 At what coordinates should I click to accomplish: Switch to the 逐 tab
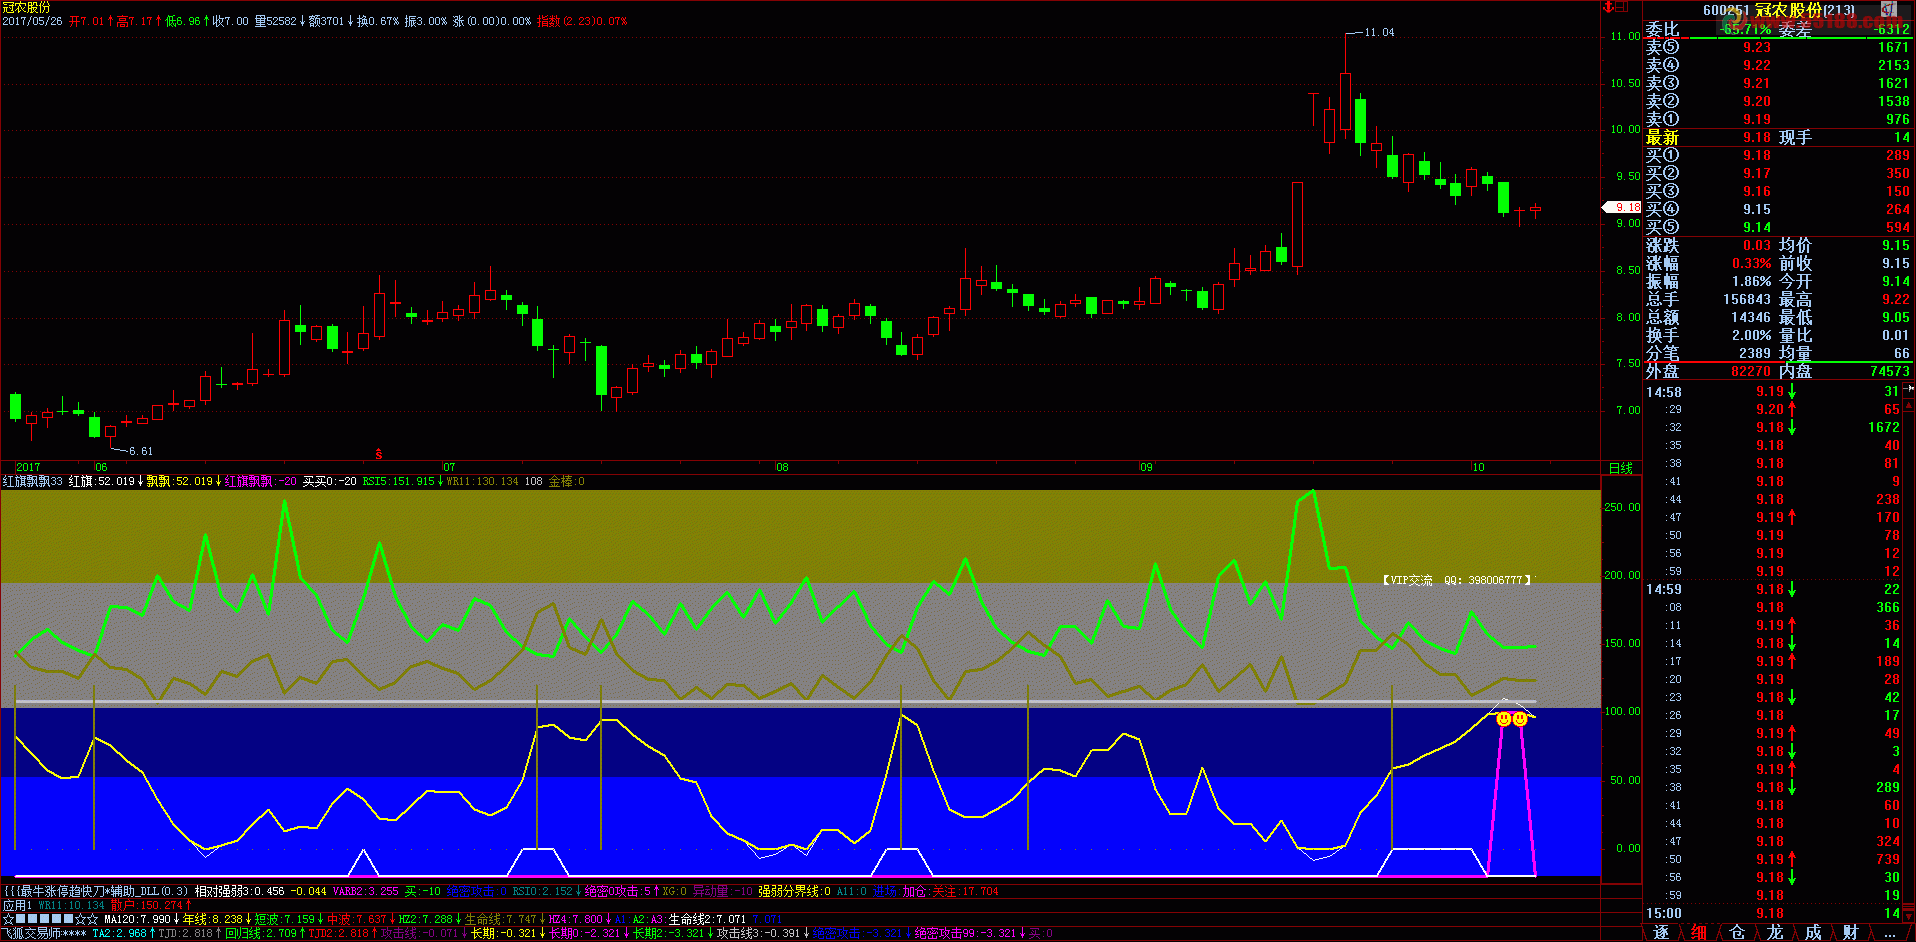[x=1661, y=932]
